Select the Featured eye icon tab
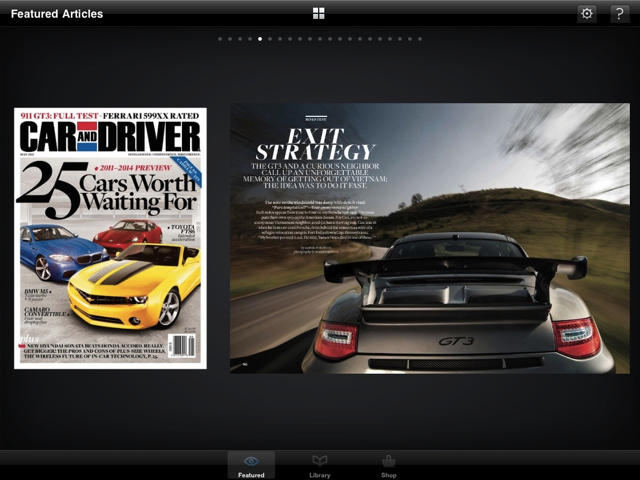640x480 pixels. click(251, 465)
